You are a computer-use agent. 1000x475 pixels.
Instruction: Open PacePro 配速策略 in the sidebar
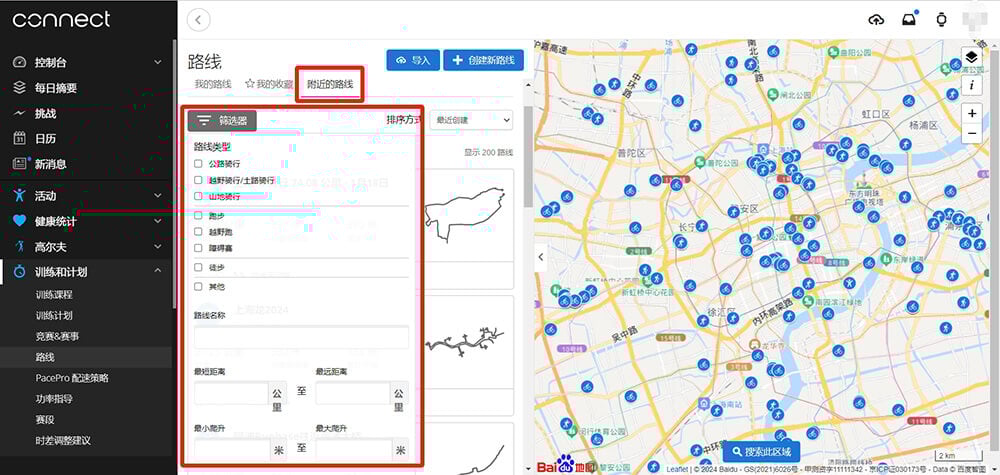tap(72, 378)
